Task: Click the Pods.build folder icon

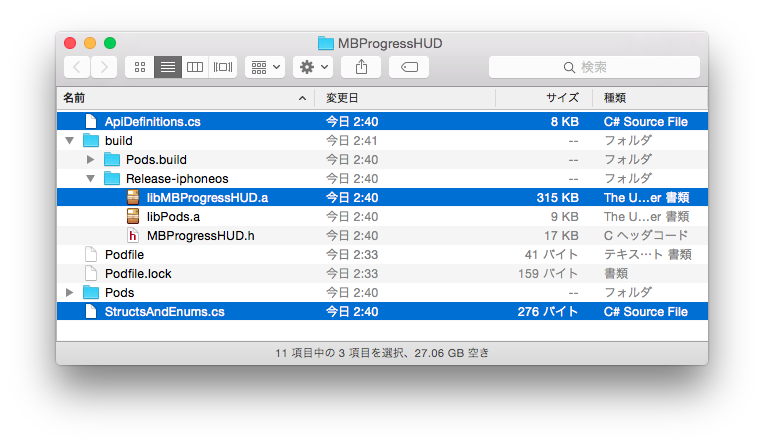Action: pos(112,159)
